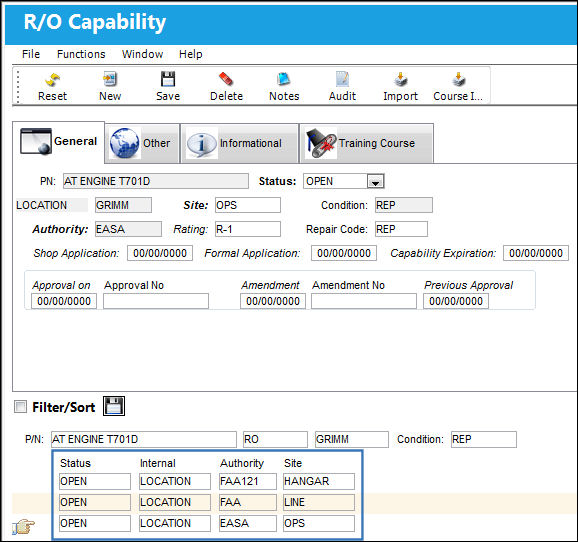Click the Formal Application date field
Image resolution: width=578 pixels, height=542 pixels.
(x=344, y=253)
